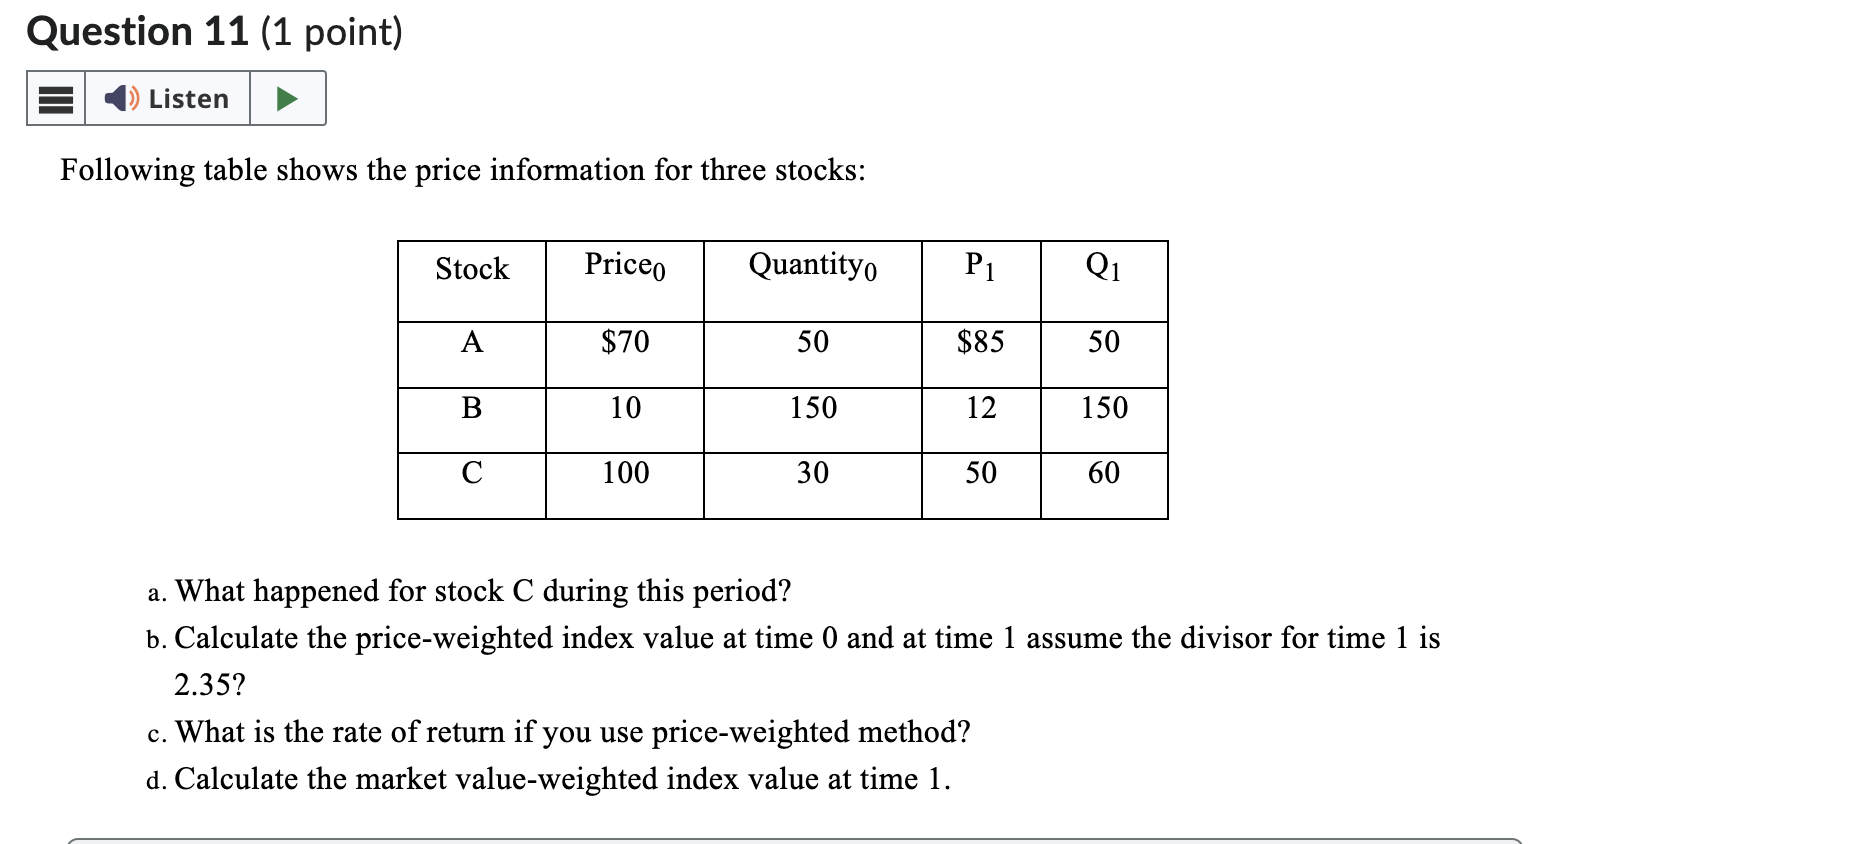This screenshot has width=1874, height=844.
Task: Click the Question 11 heading
Action: coord(133,31)
